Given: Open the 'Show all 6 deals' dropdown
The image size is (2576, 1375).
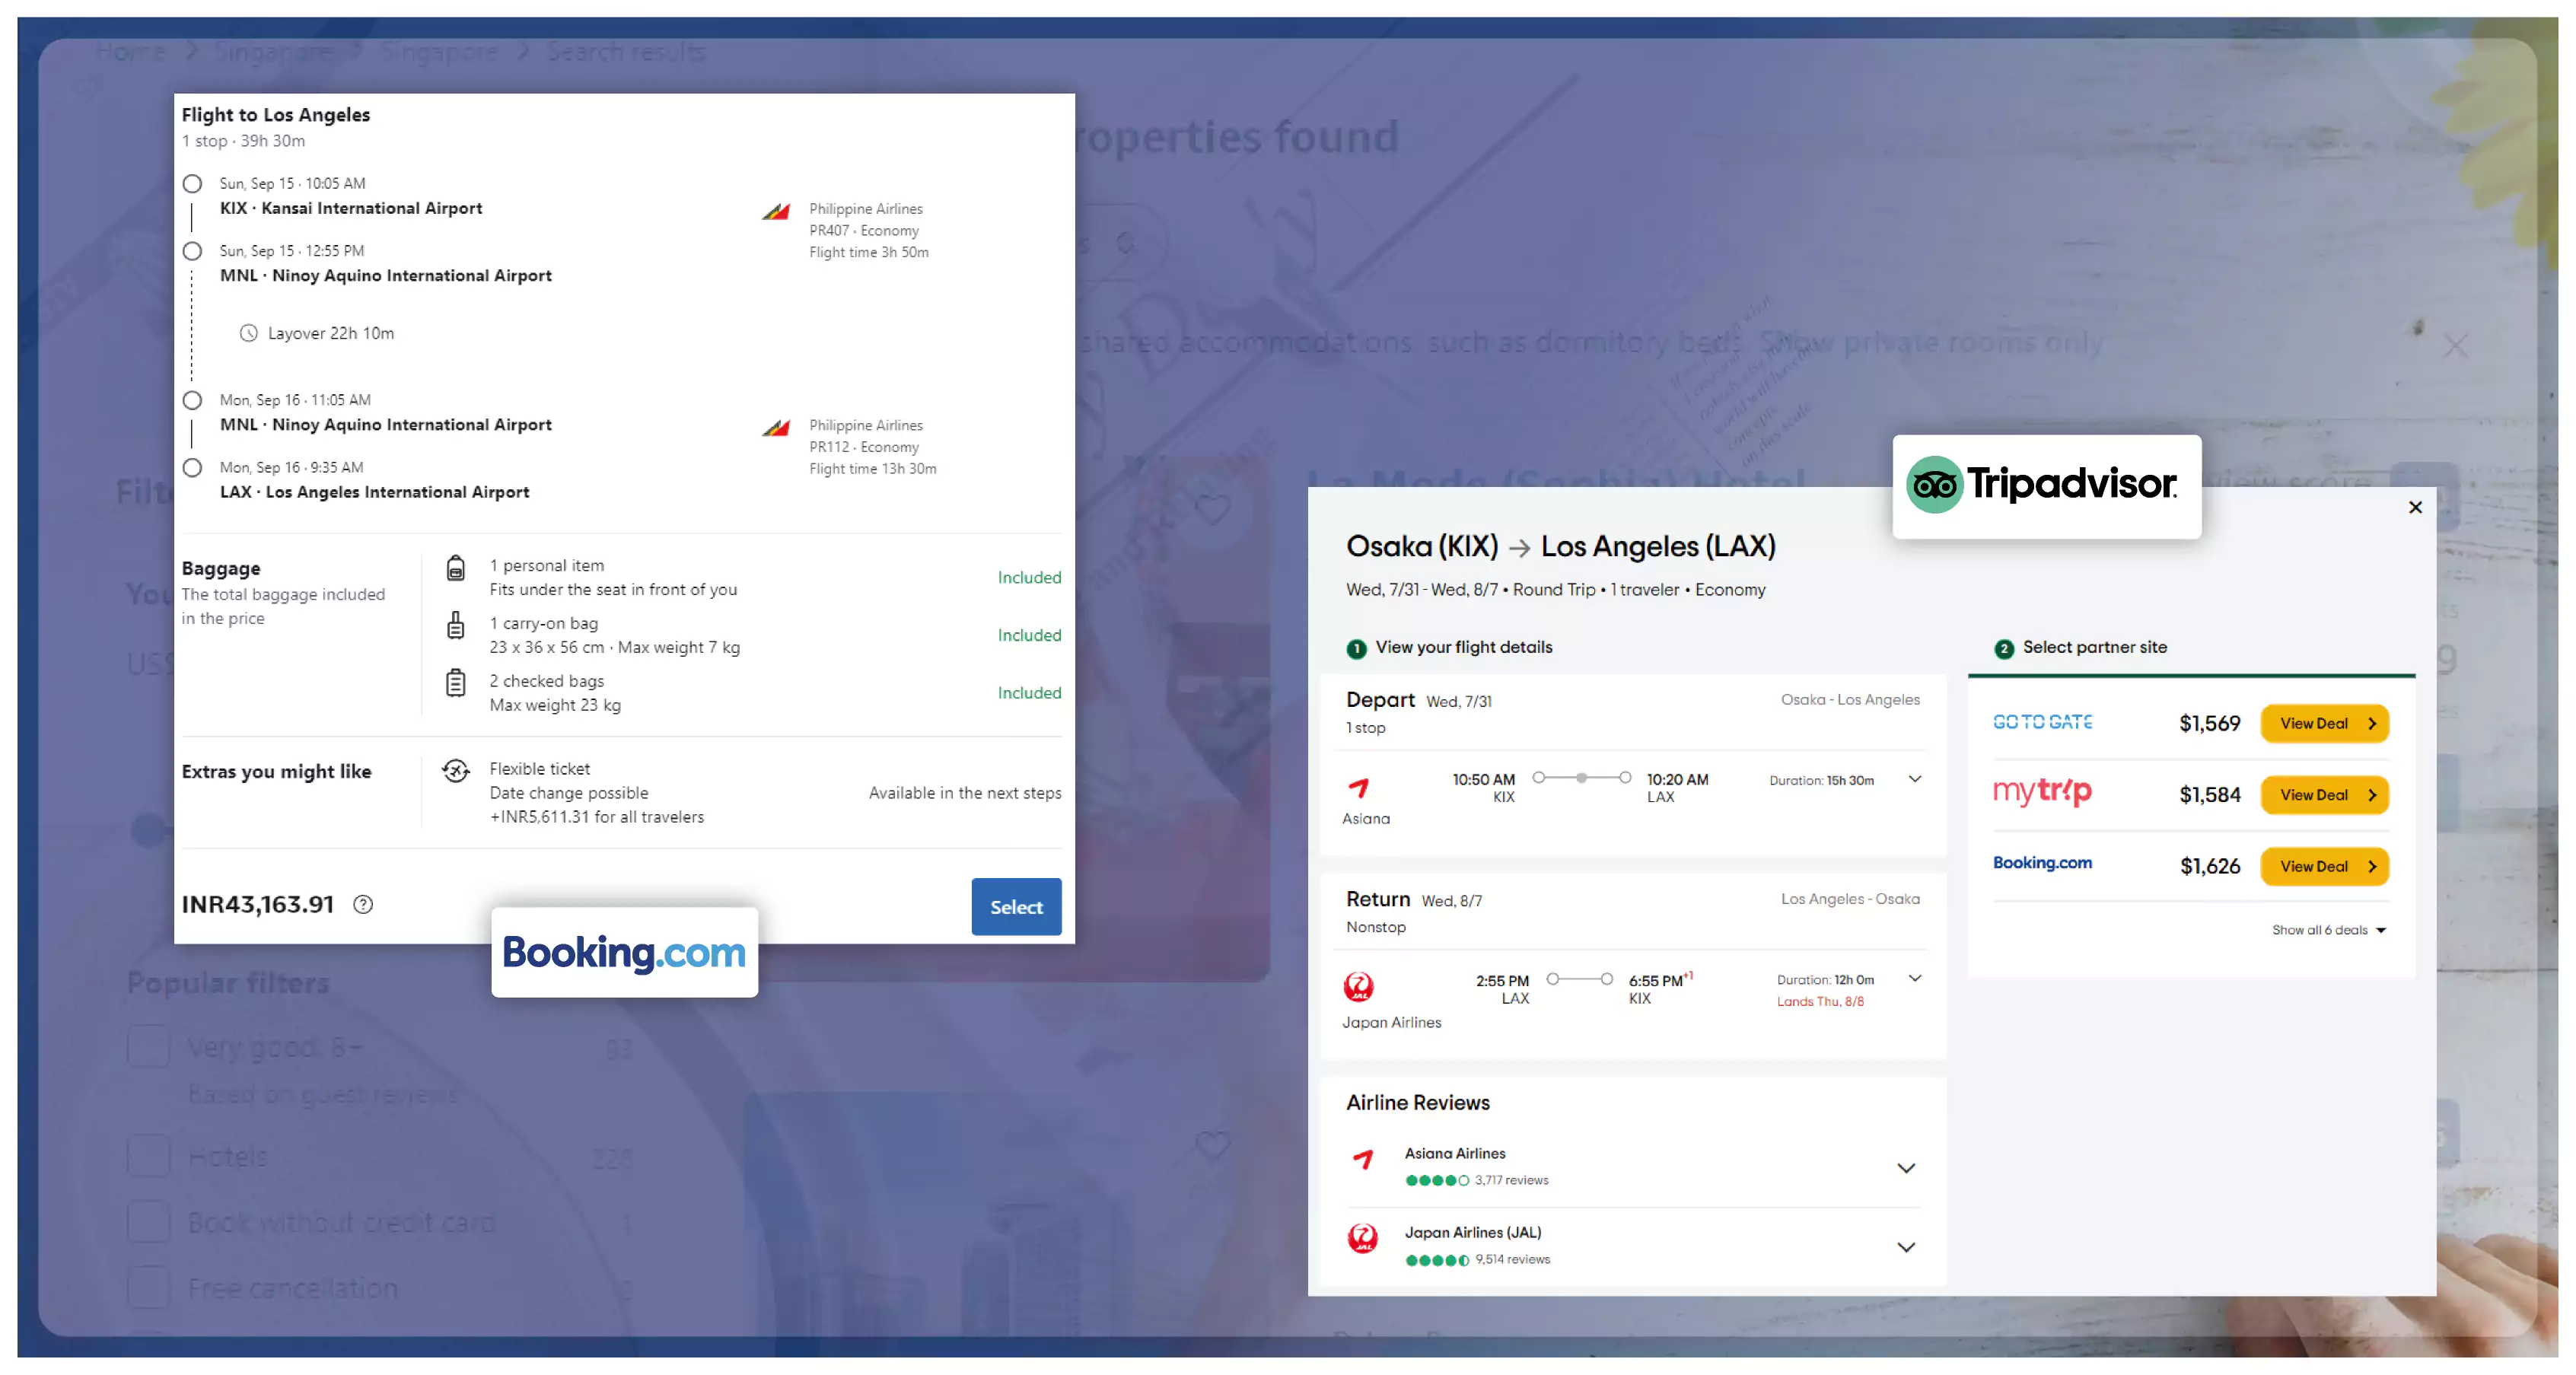Looking at the screenshot, I should (2328, 930).
